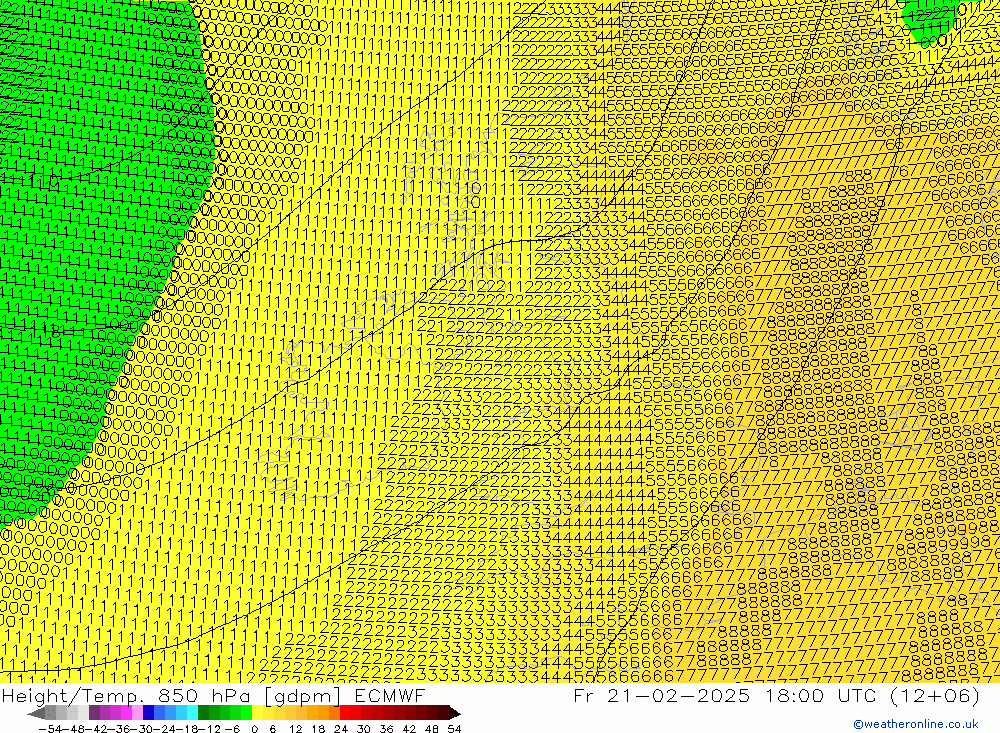Click the '-6' legend label

pyautogui.click(x=232, y=729)
